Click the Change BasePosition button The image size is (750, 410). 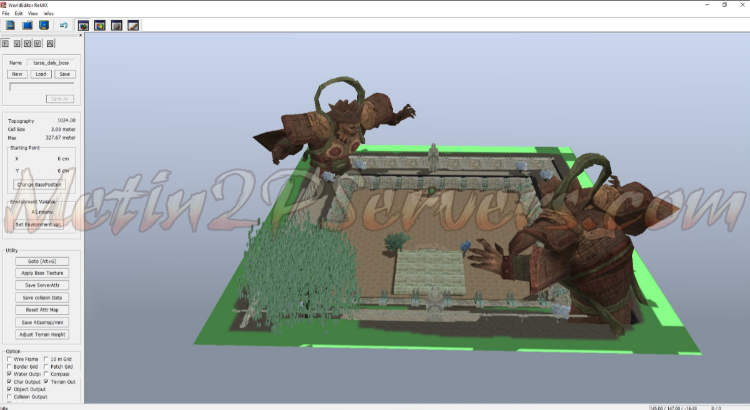39,185
